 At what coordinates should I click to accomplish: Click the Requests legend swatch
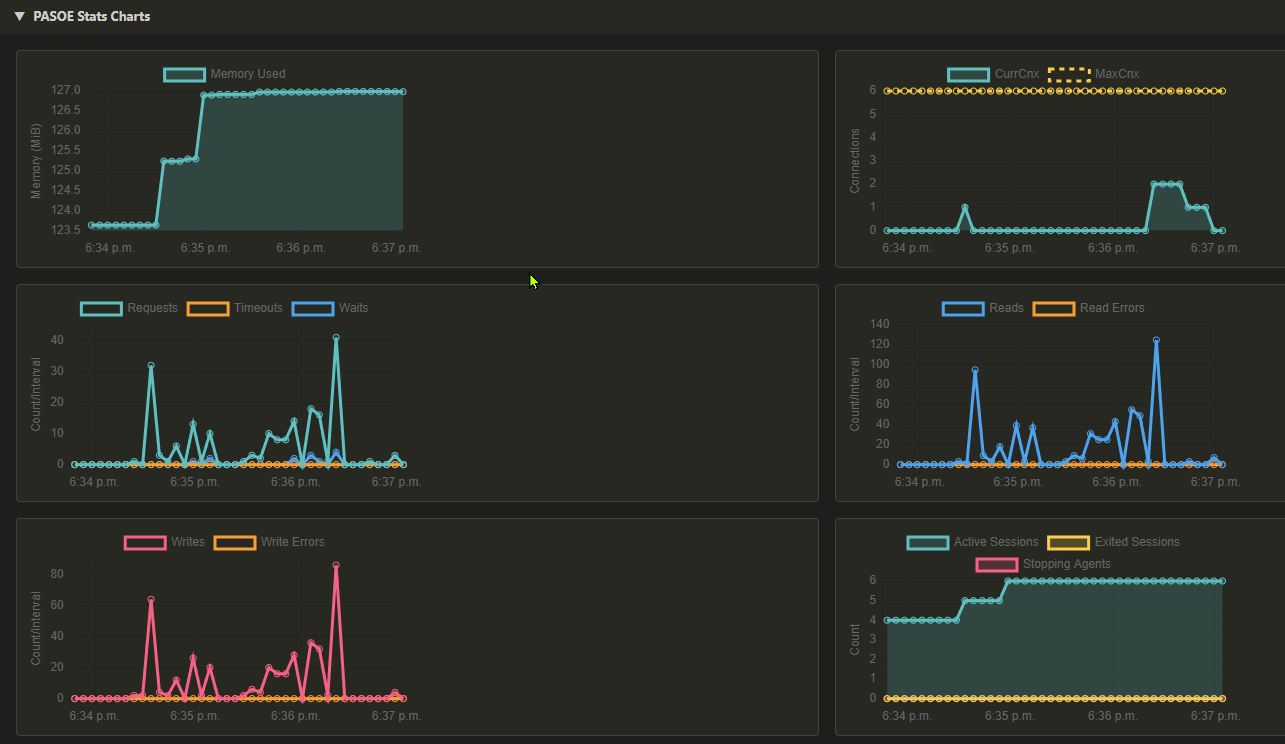point(100,308)
